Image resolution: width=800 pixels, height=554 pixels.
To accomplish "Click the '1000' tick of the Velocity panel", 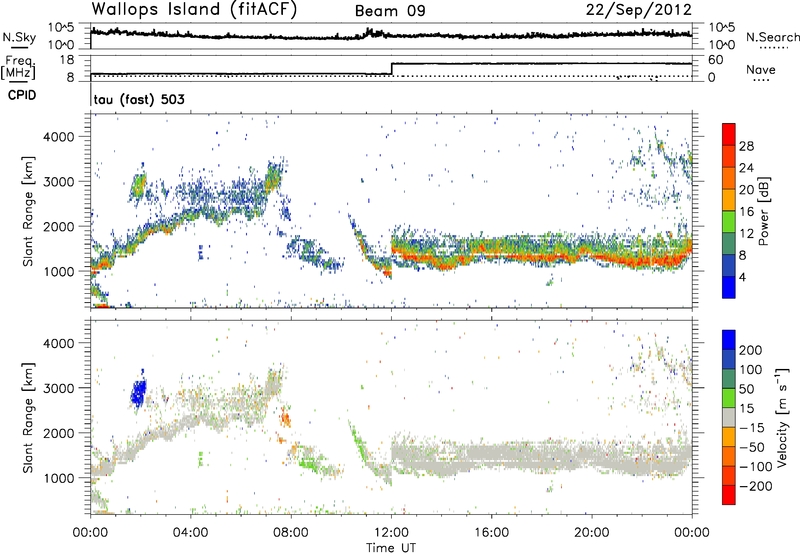I will click(x=58, y=478).
